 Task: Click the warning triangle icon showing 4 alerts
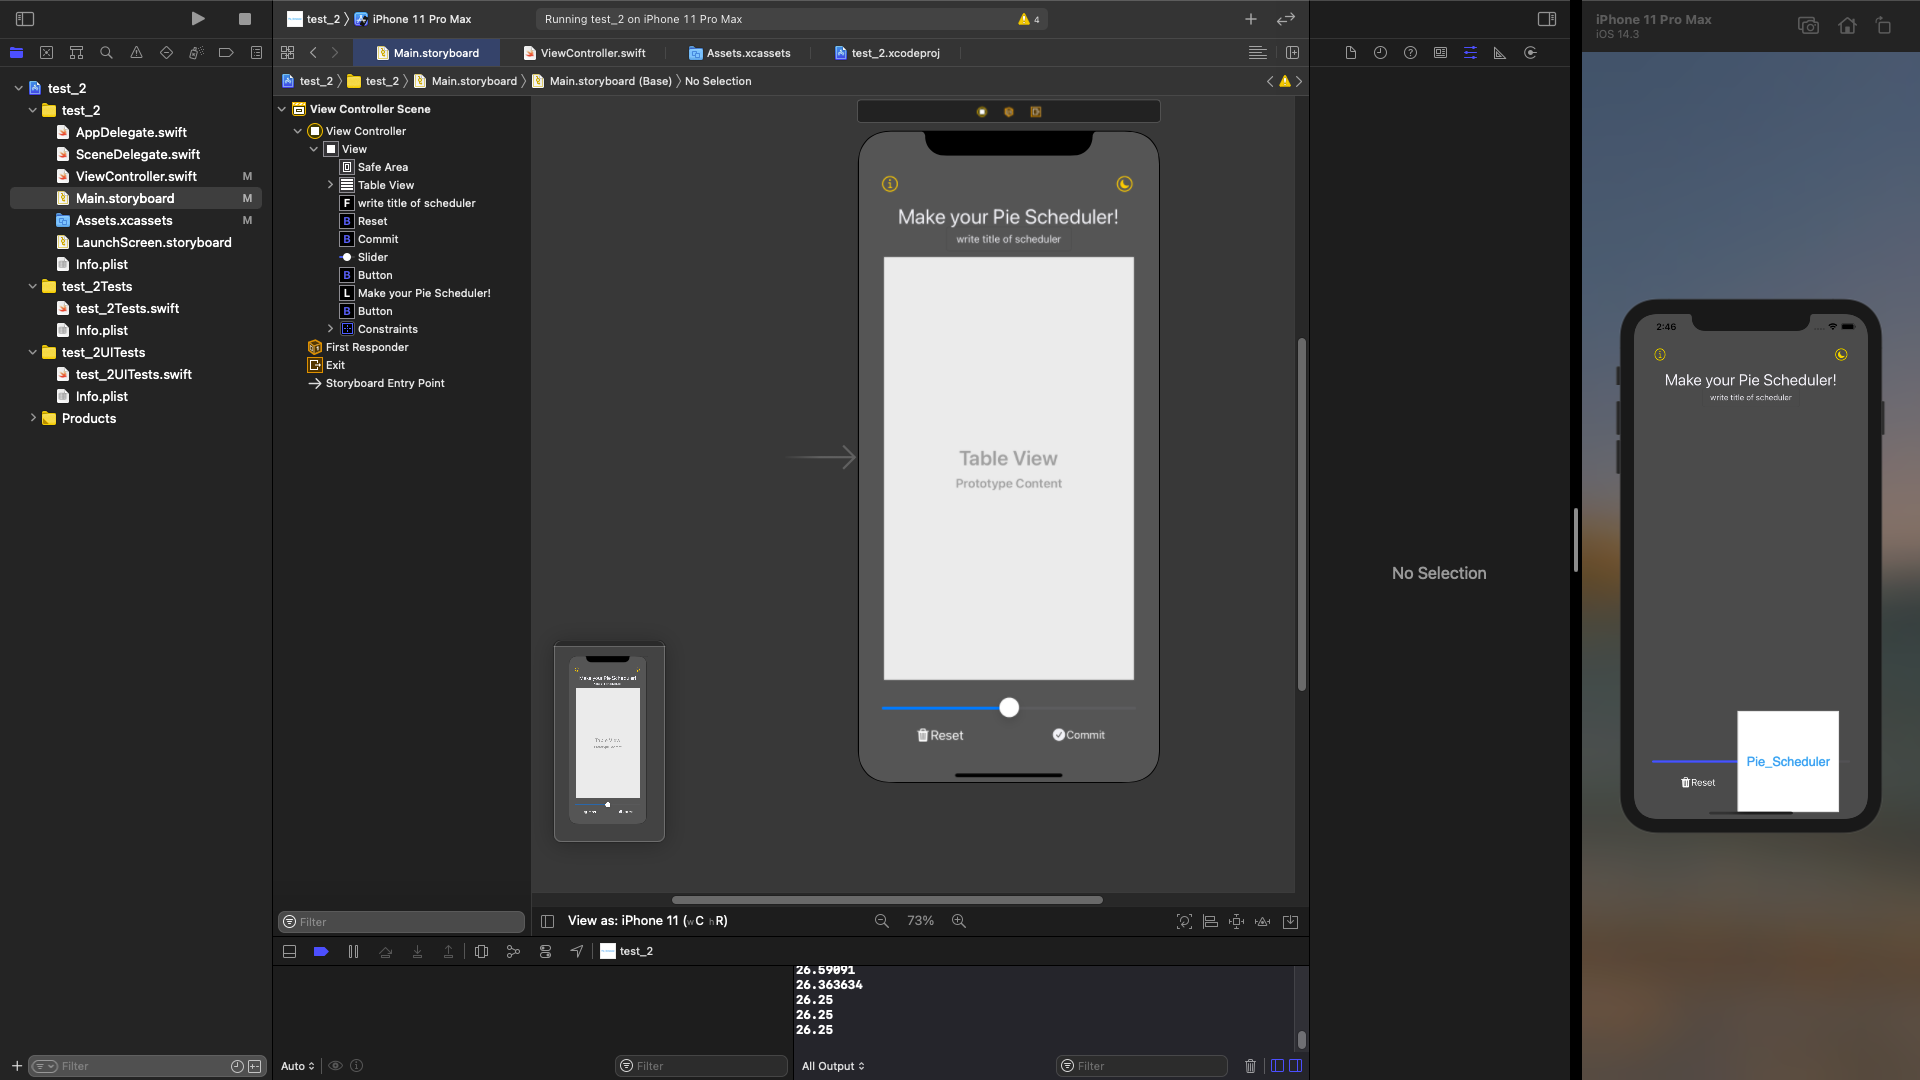click(1025, 18)
